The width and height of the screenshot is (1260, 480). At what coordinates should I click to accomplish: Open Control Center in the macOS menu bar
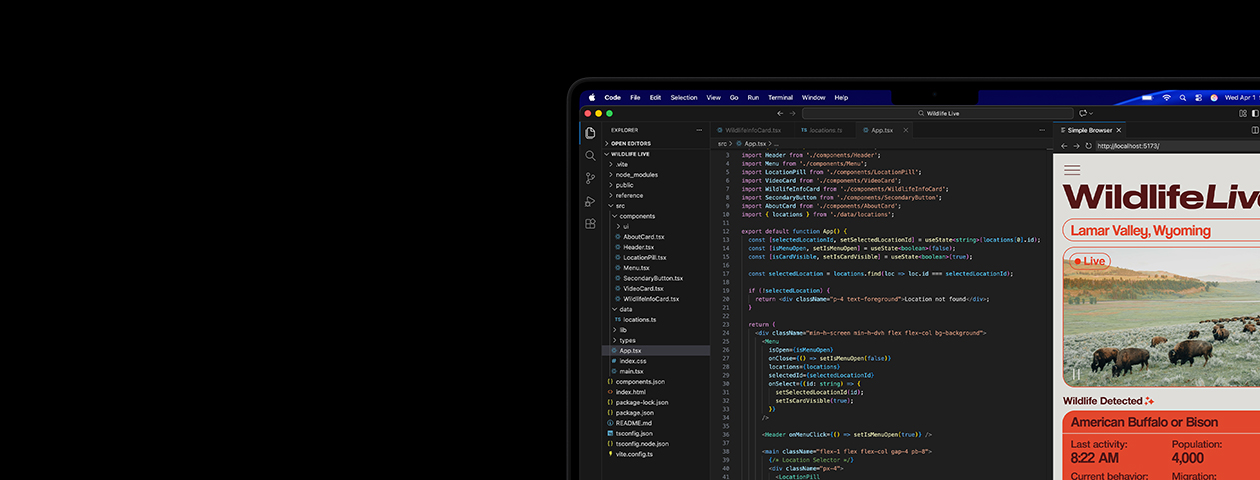[x=1198, y=98]
